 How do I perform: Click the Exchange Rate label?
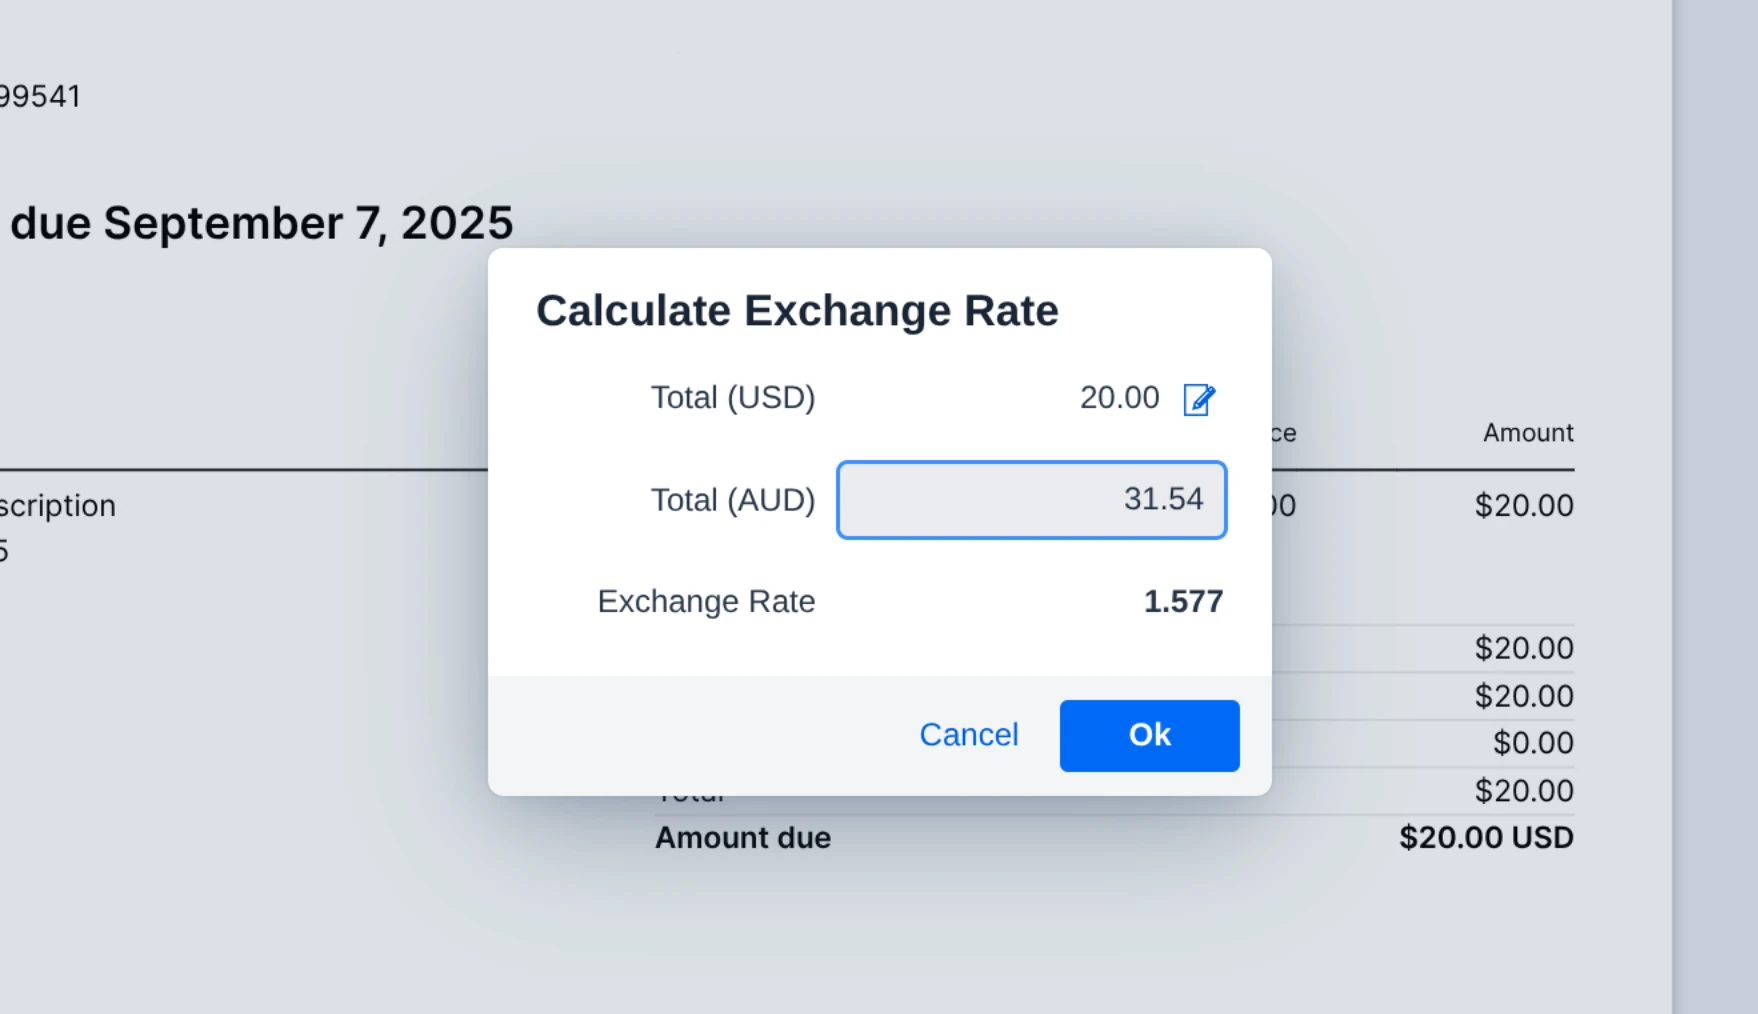tap(706, 601)
